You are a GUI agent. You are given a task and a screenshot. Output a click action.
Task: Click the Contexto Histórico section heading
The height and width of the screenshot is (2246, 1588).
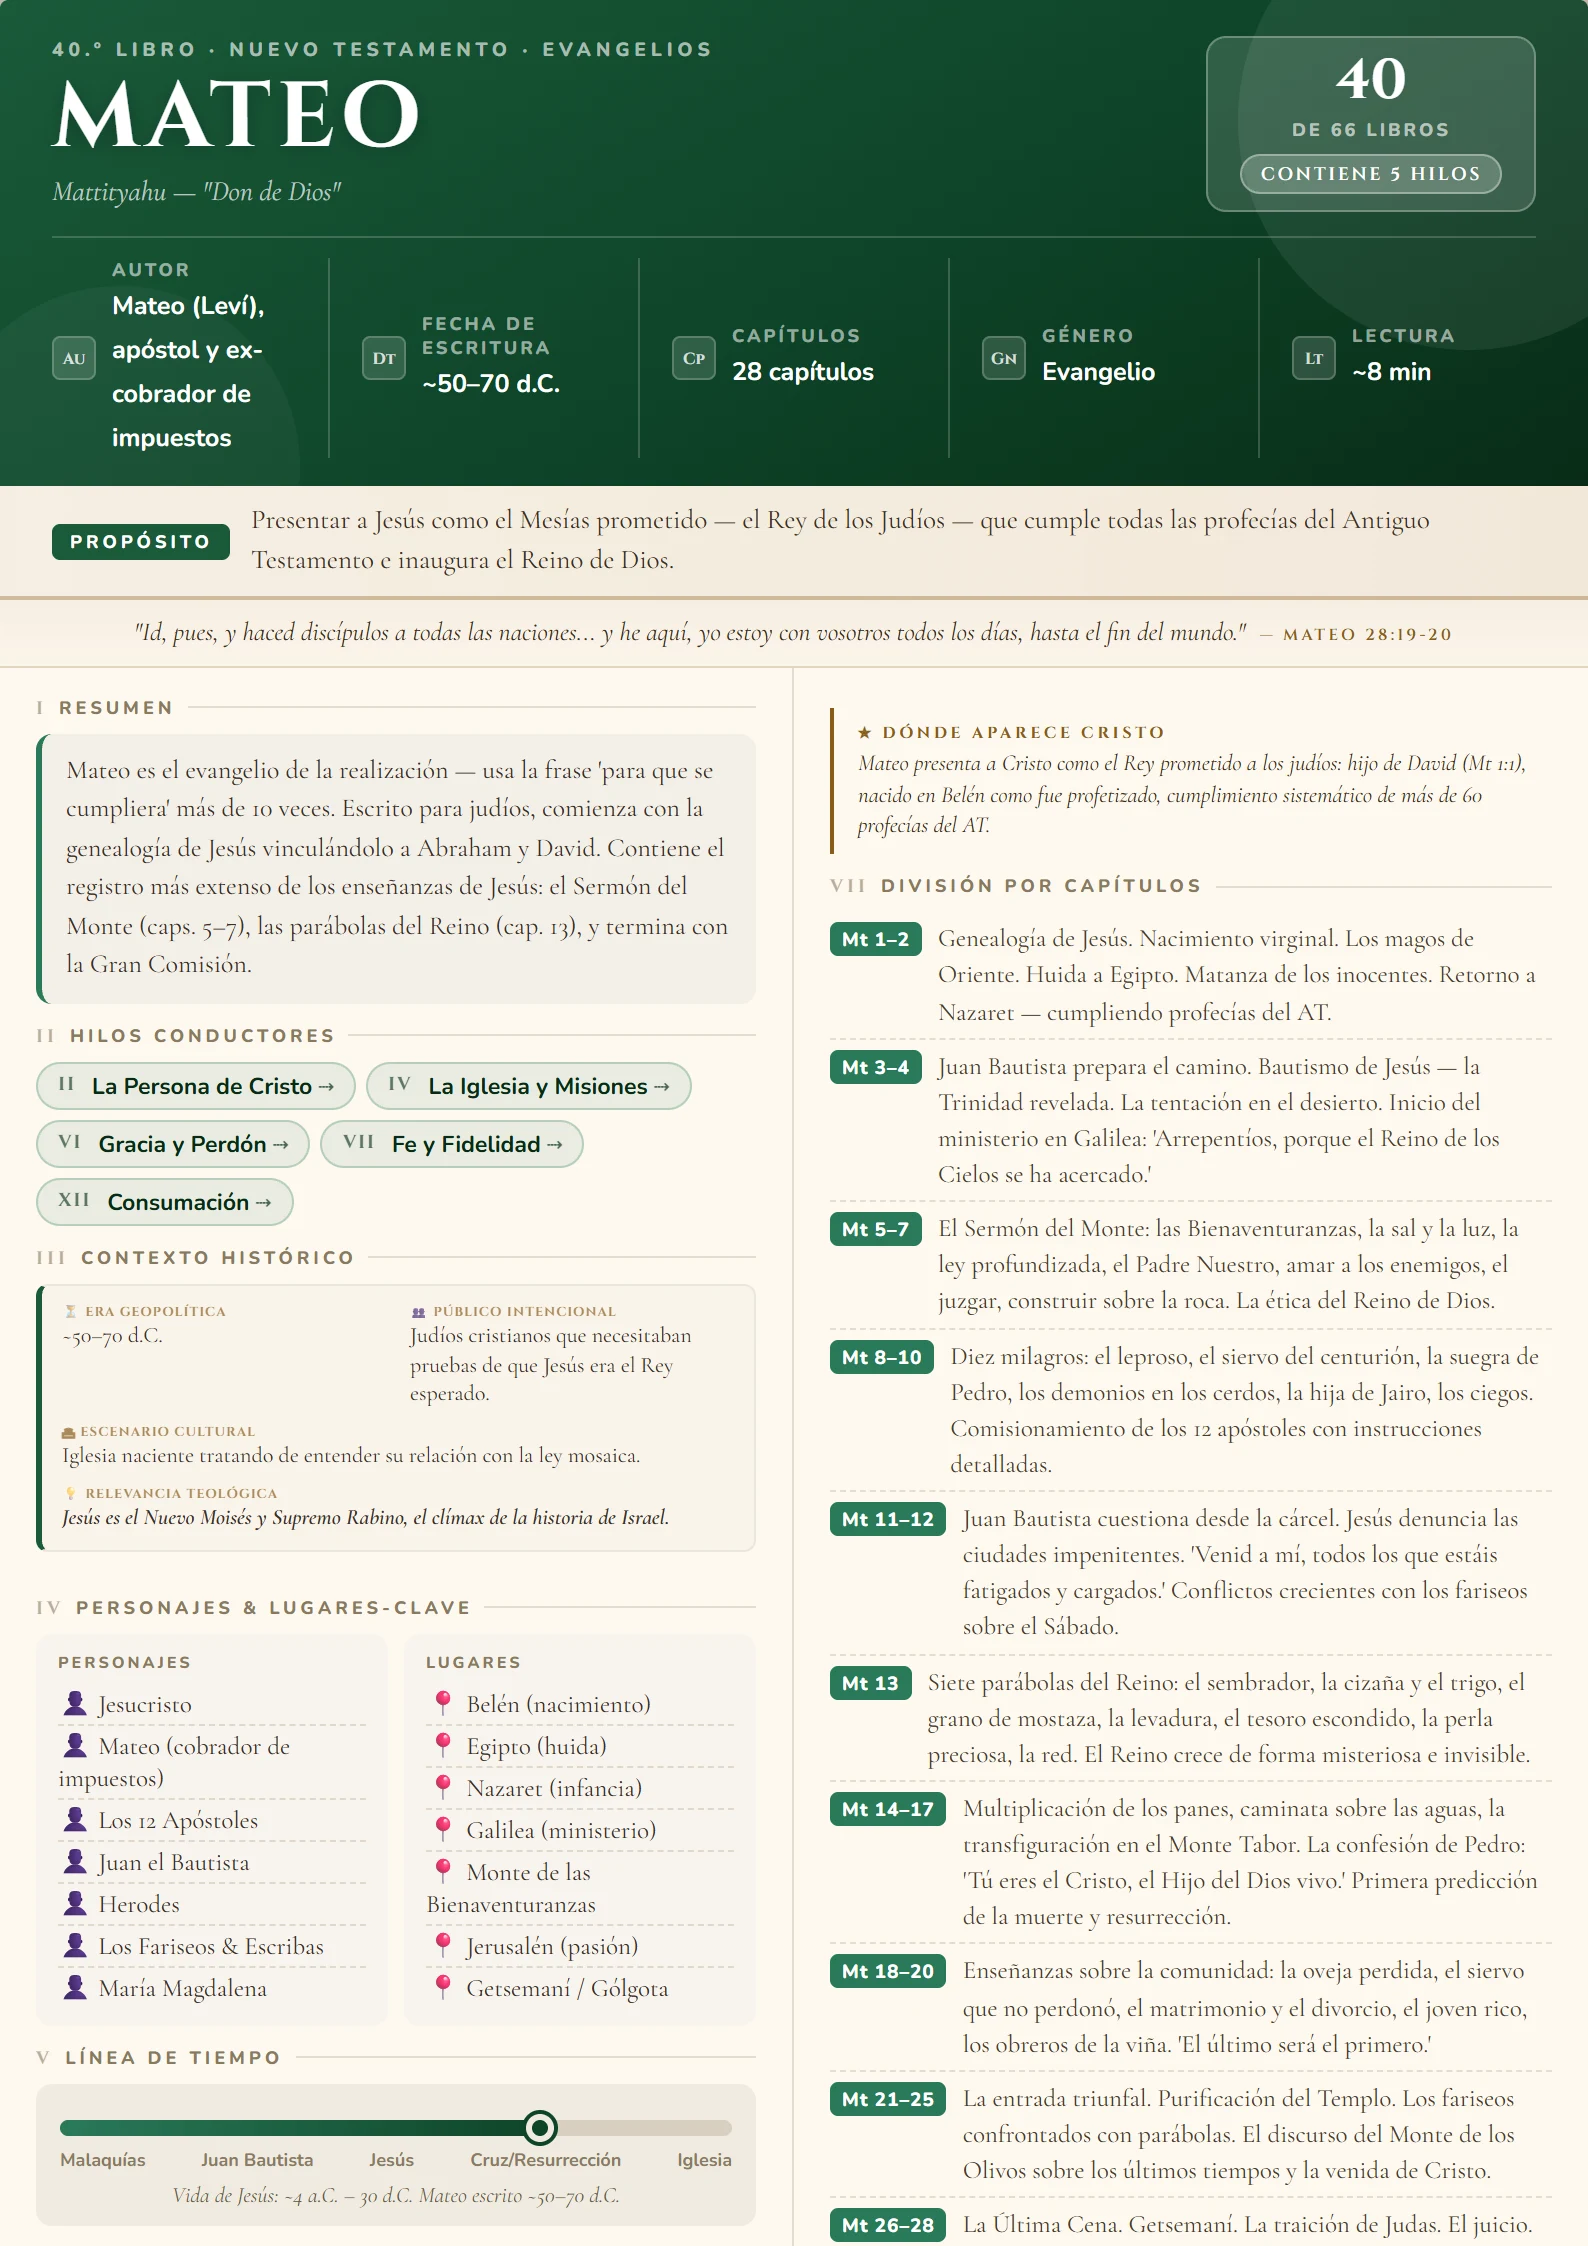[x=218, y=1258]
